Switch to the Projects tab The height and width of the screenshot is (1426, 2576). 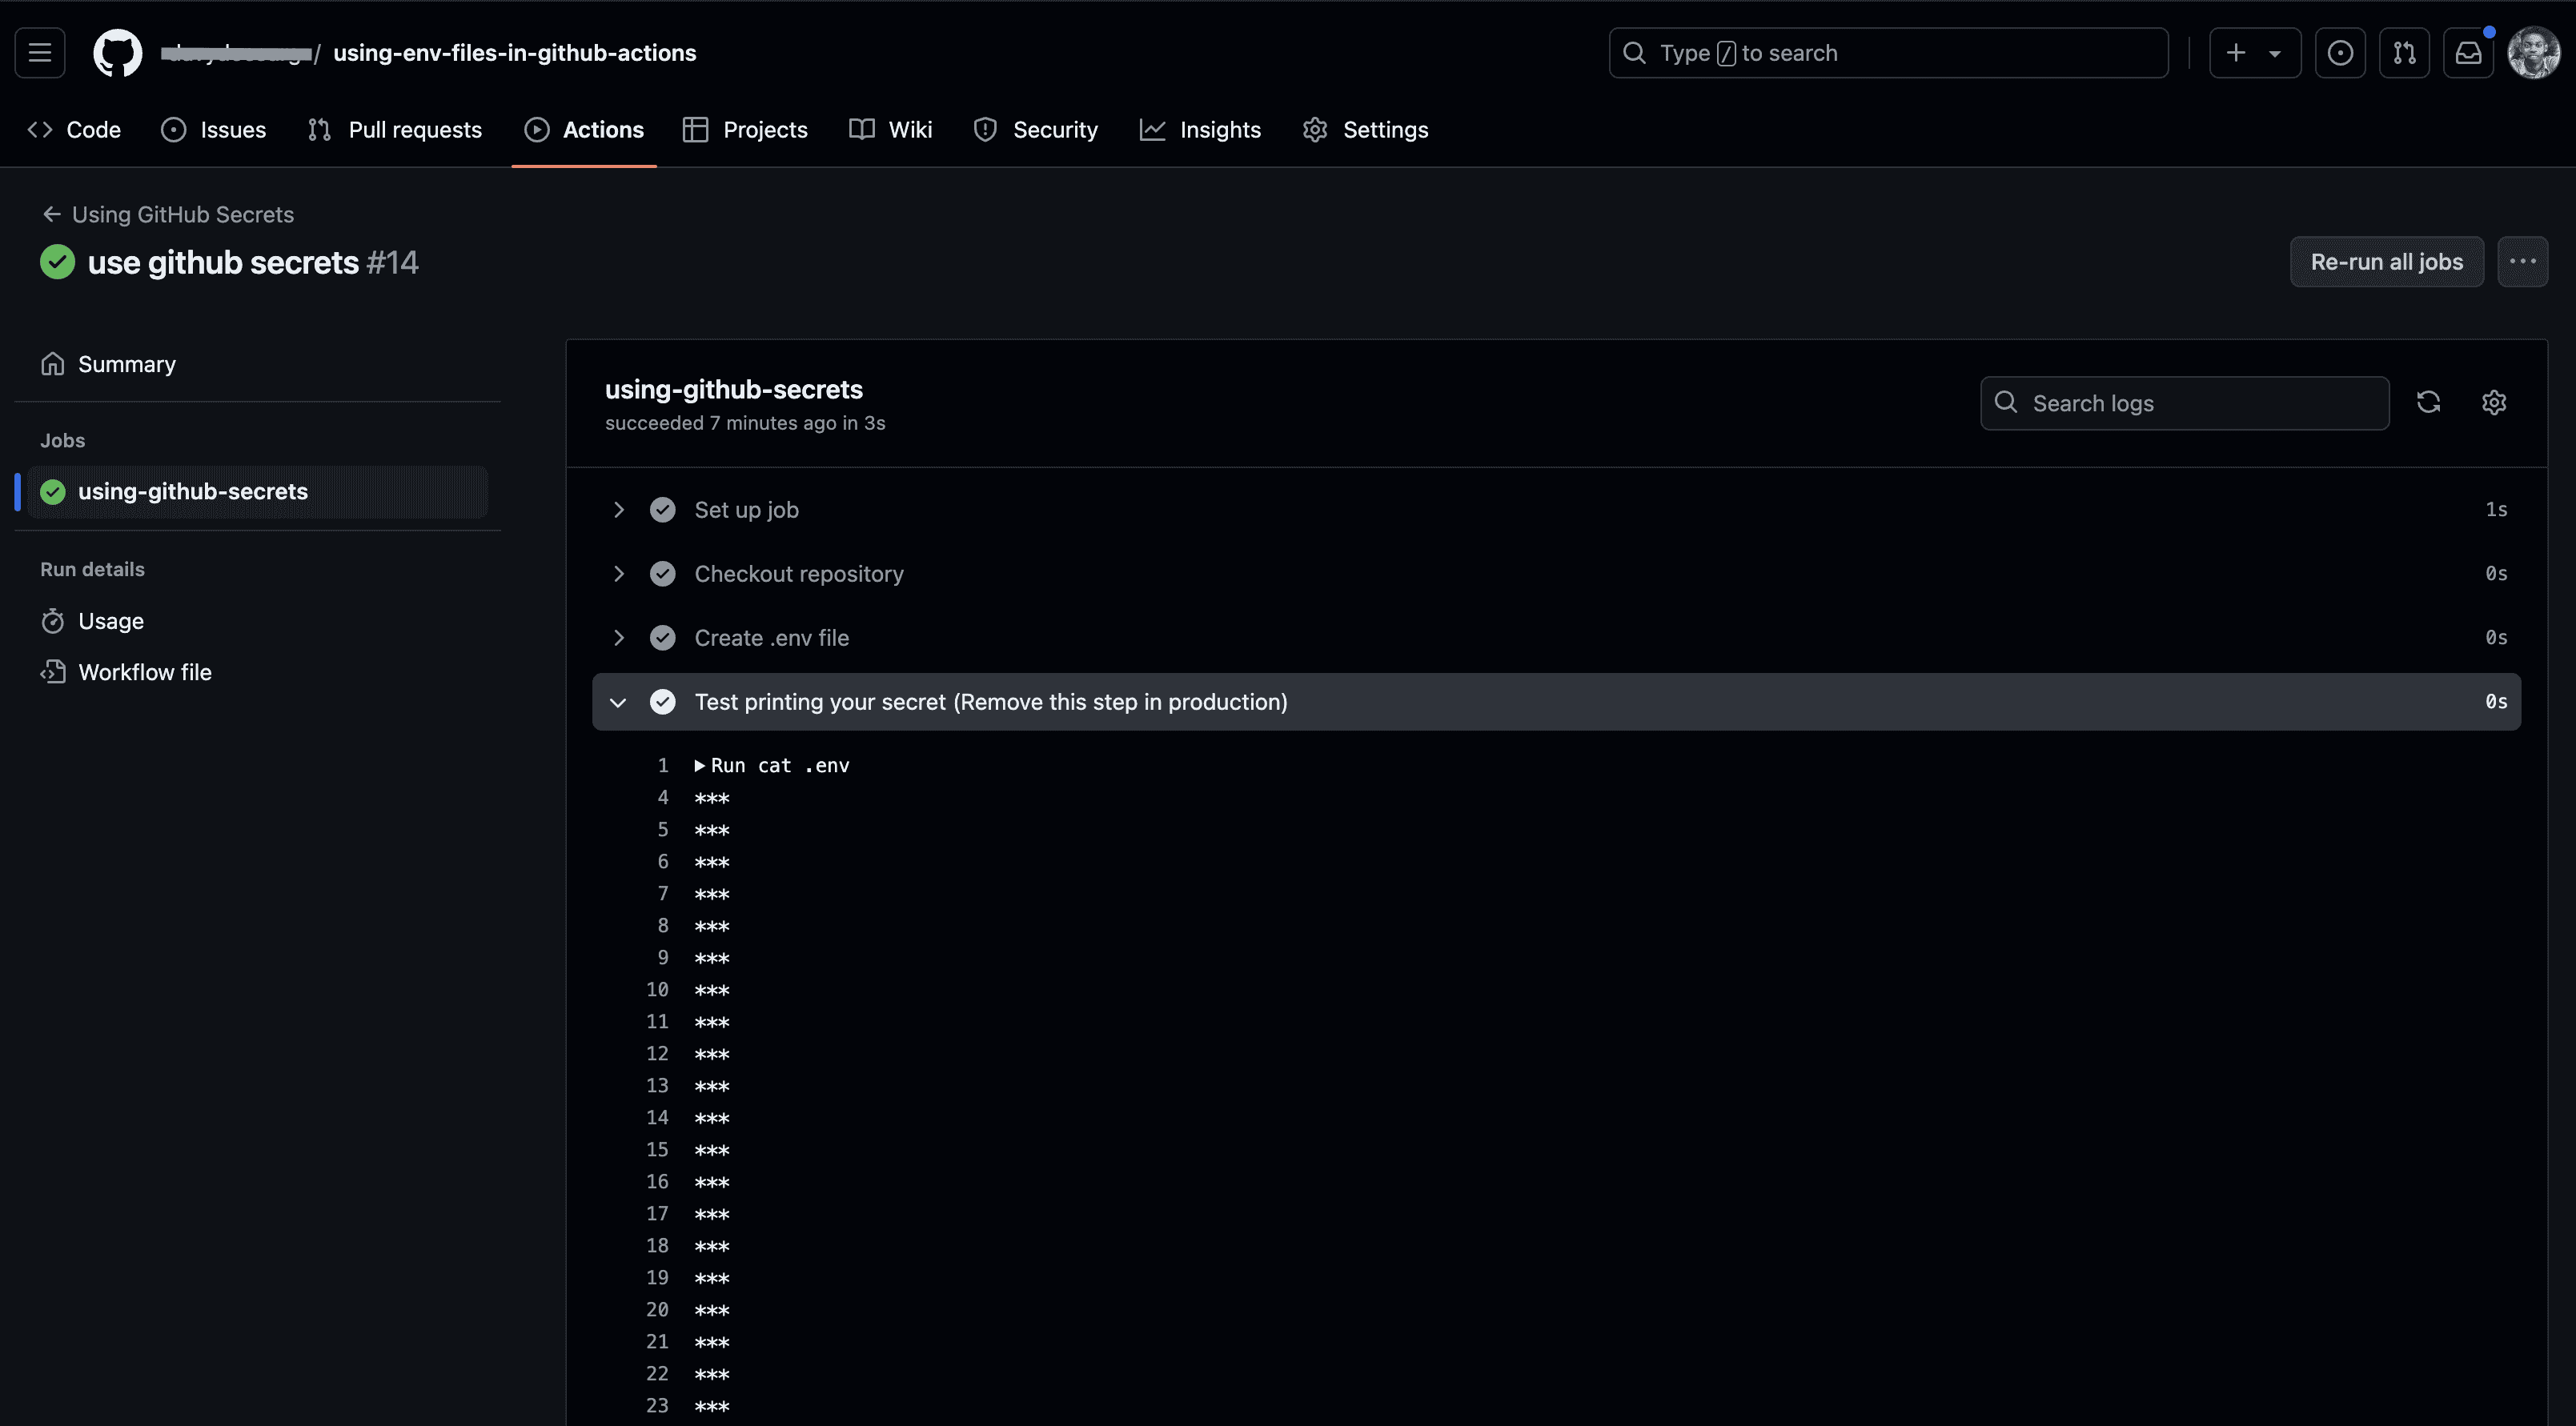point(745,130)
